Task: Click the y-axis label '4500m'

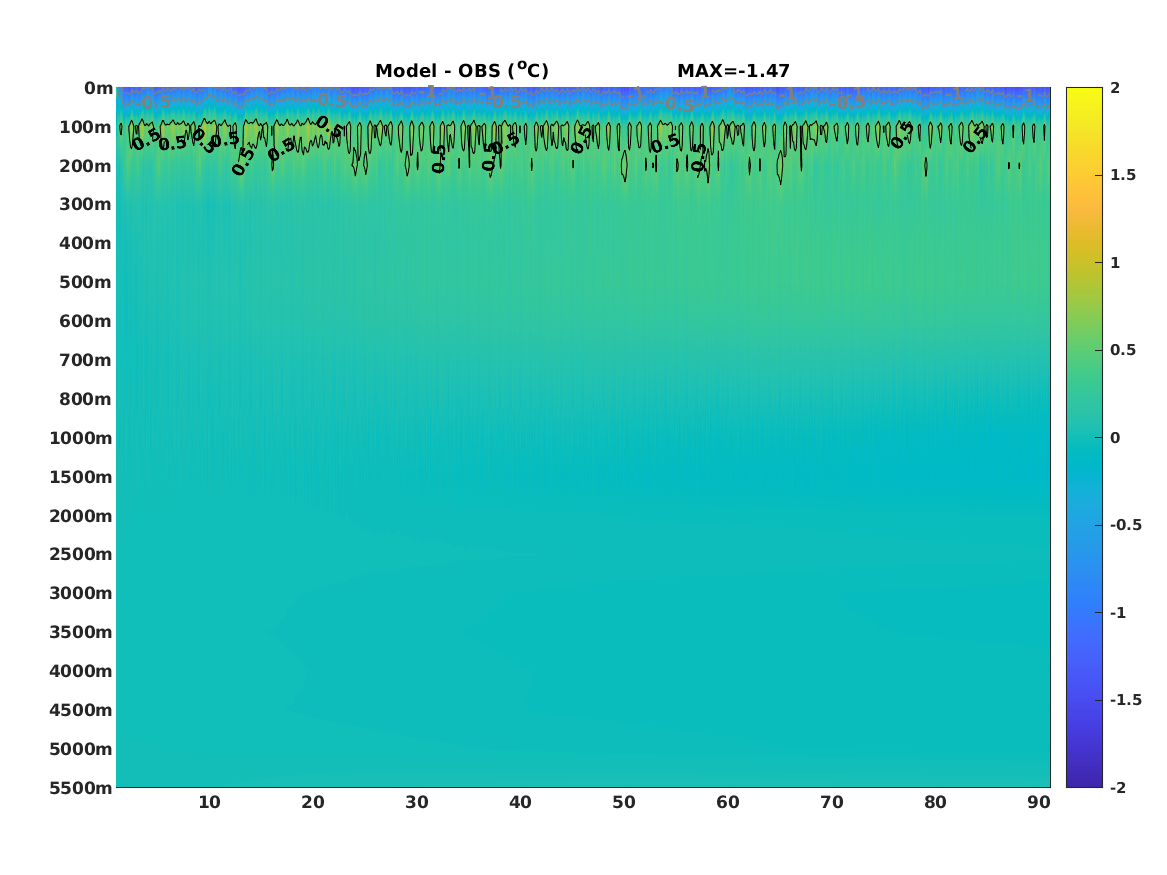Action: pyautogui.click(x=81, y=710)
